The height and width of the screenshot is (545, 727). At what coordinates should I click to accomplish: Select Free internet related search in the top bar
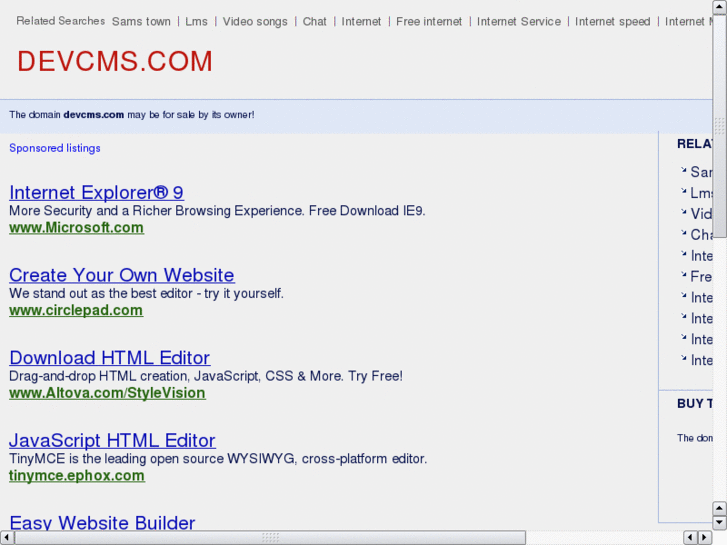429,21
